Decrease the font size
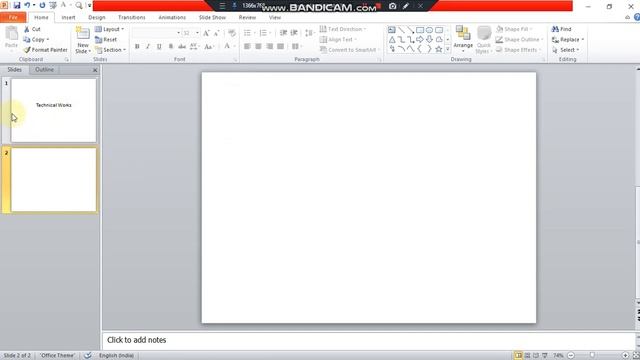 [x=216, y=33]
